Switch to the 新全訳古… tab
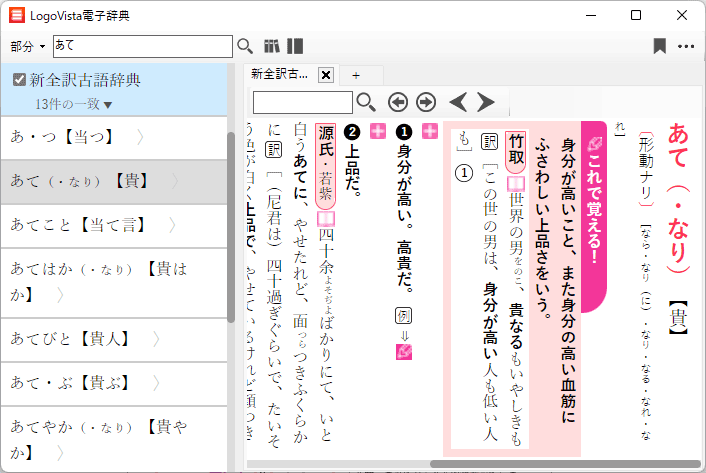Screen dimensions: 706x473 [280, 74]
